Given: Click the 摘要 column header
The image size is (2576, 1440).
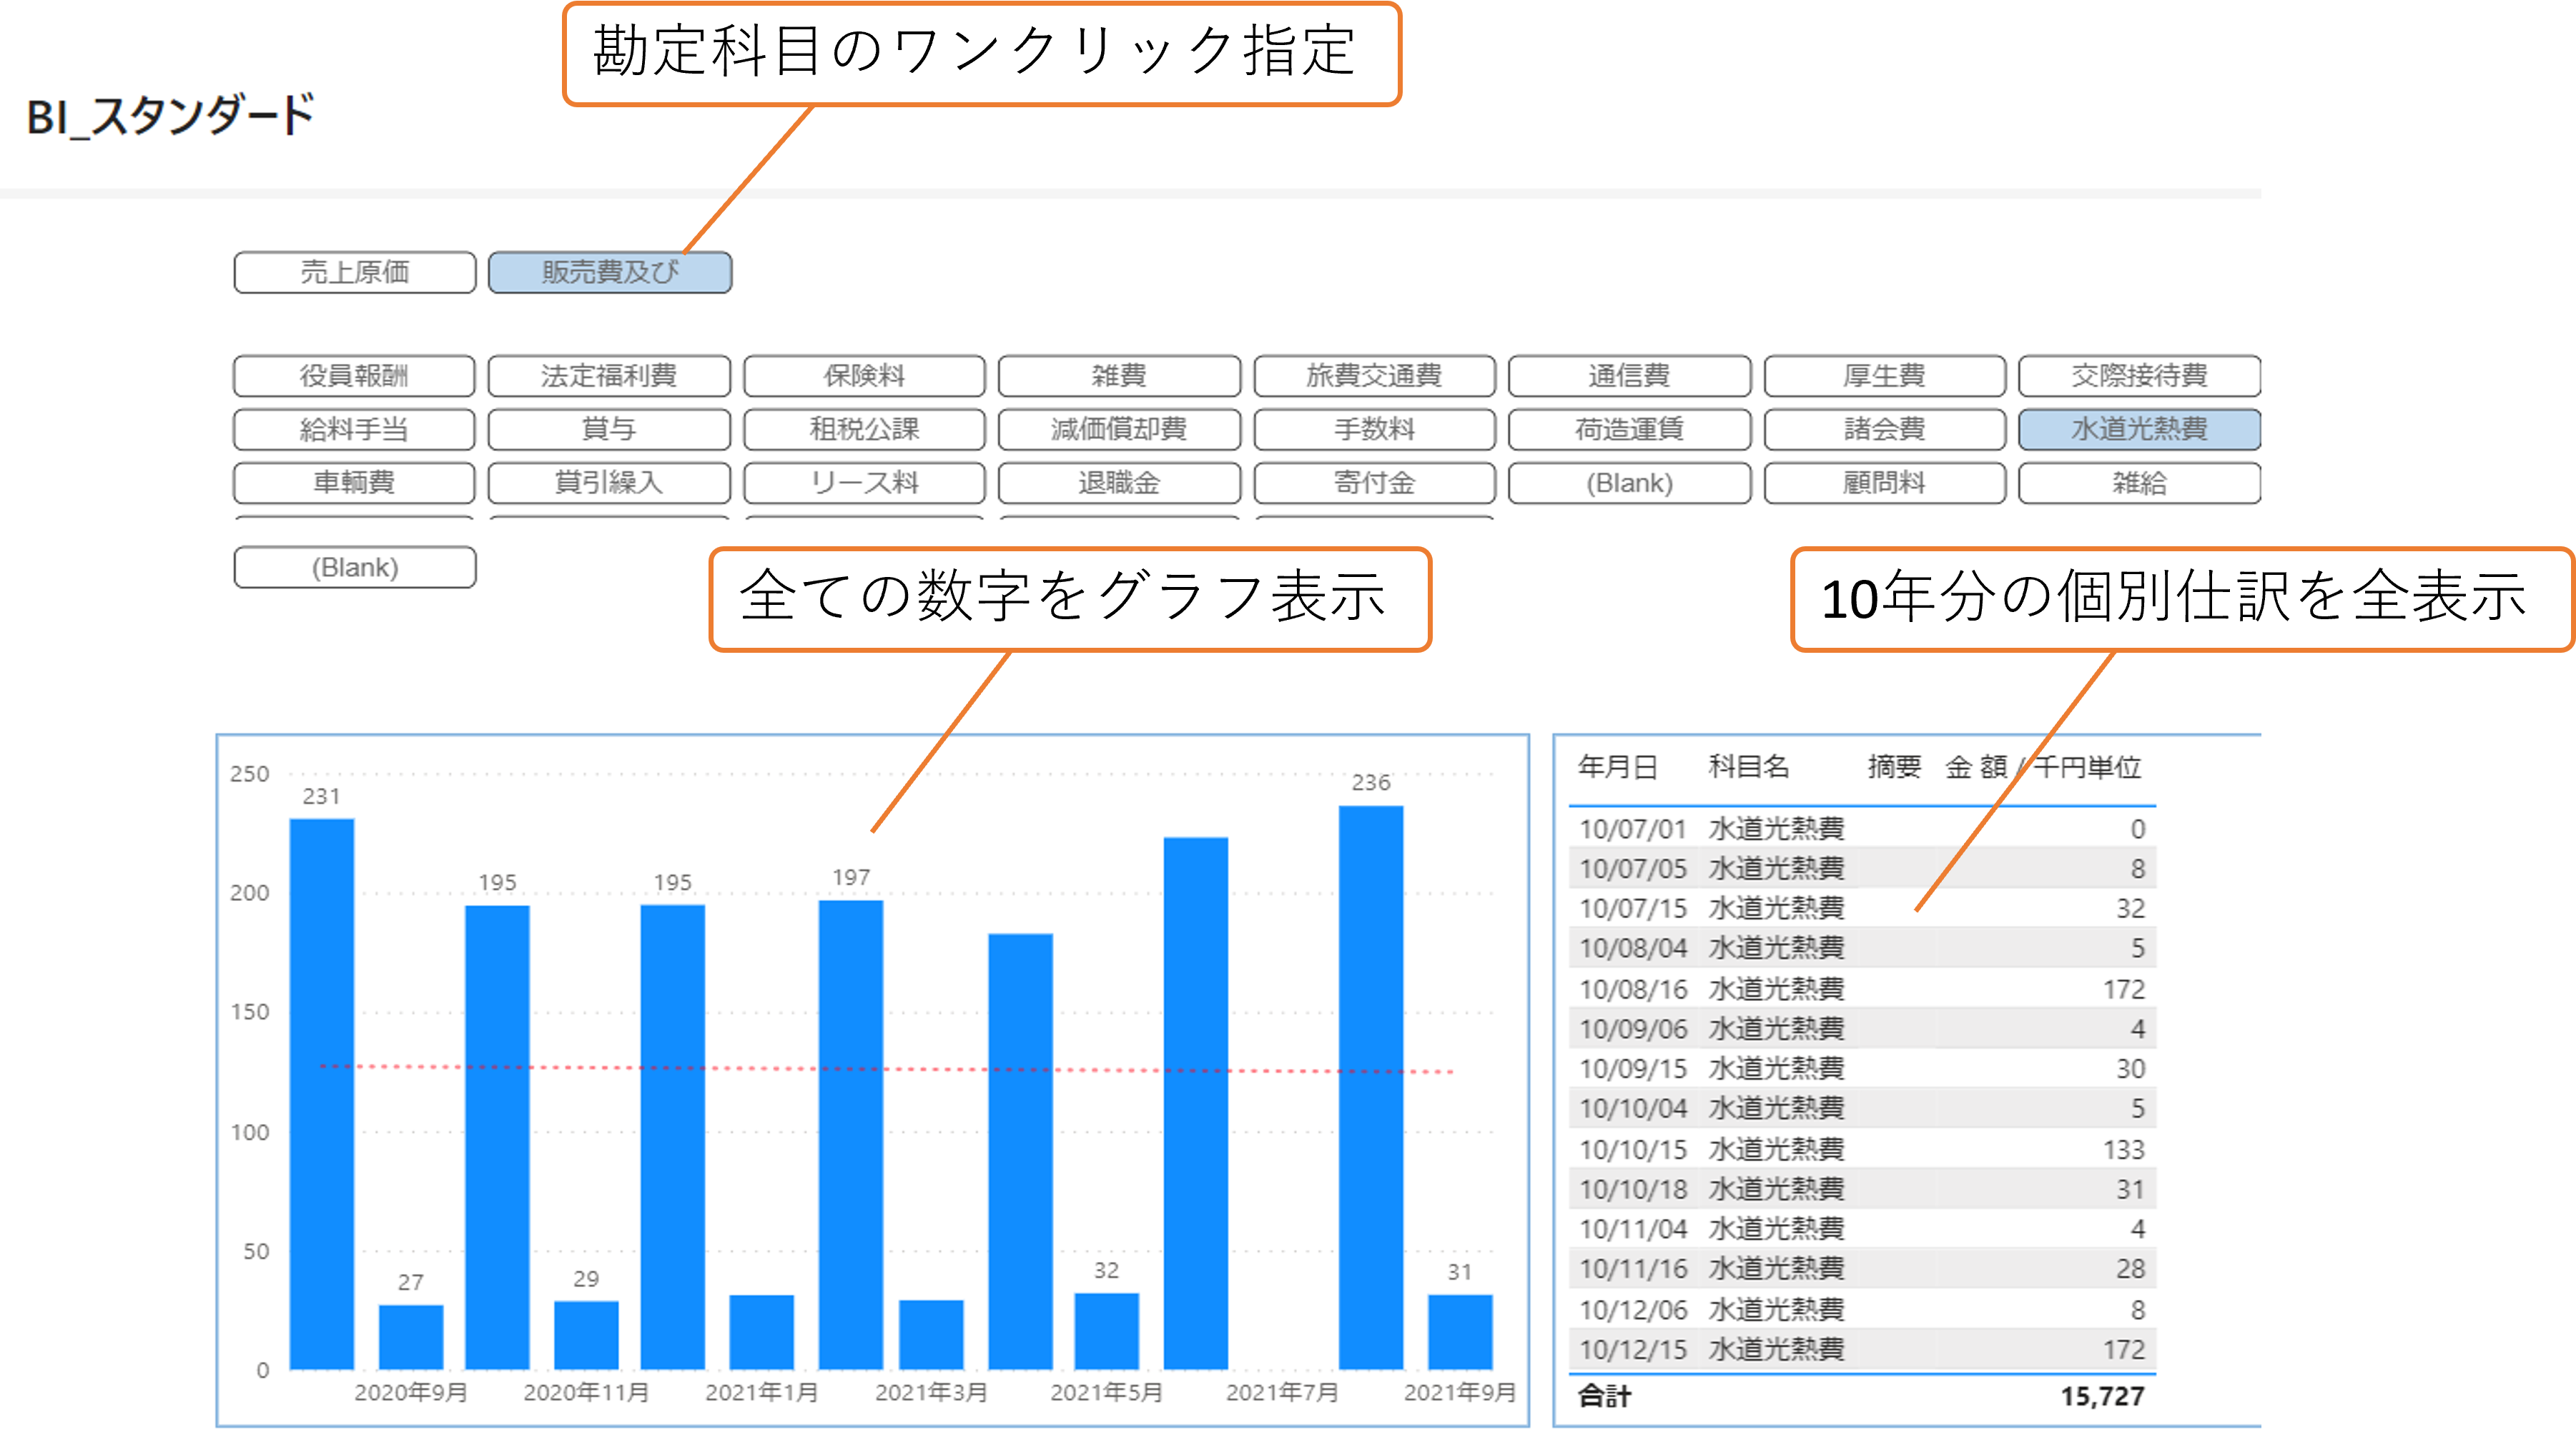Looking at the screenshot, I should [1894, 767].
